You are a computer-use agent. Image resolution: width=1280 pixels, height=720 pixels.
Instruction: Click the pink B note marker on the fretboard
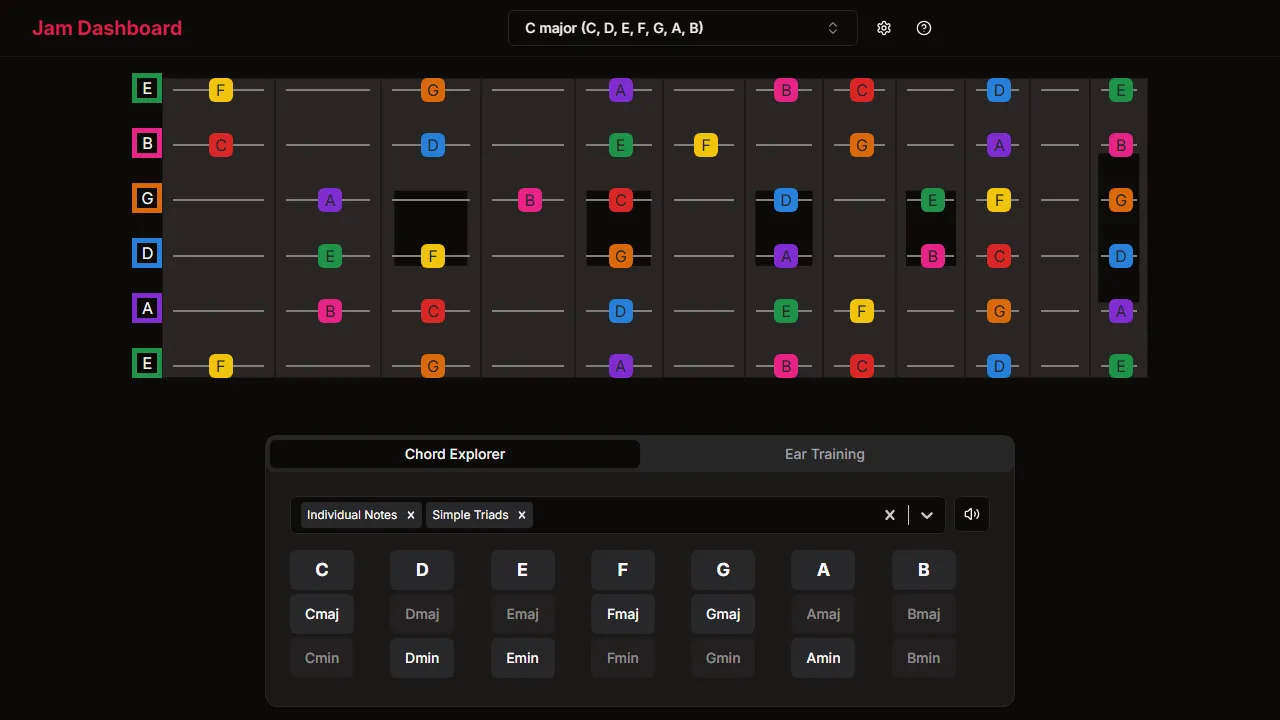pos(530,200)
